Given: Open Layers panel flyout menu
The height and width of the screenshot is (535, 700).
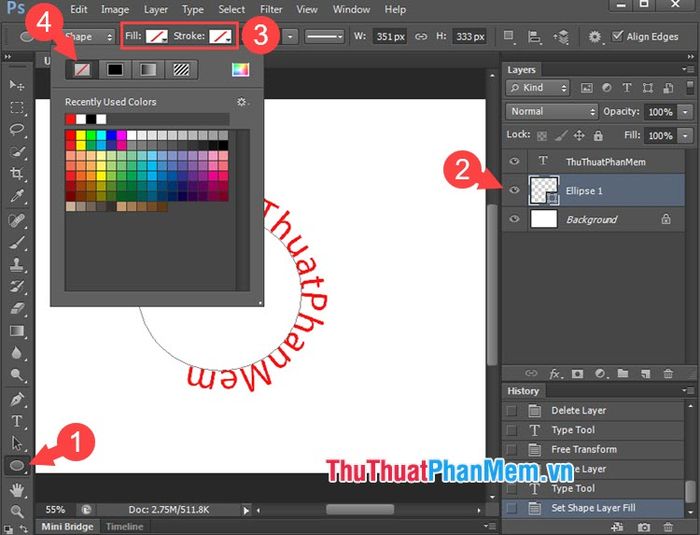Looking at the screenshot, I should click(688, 69).
